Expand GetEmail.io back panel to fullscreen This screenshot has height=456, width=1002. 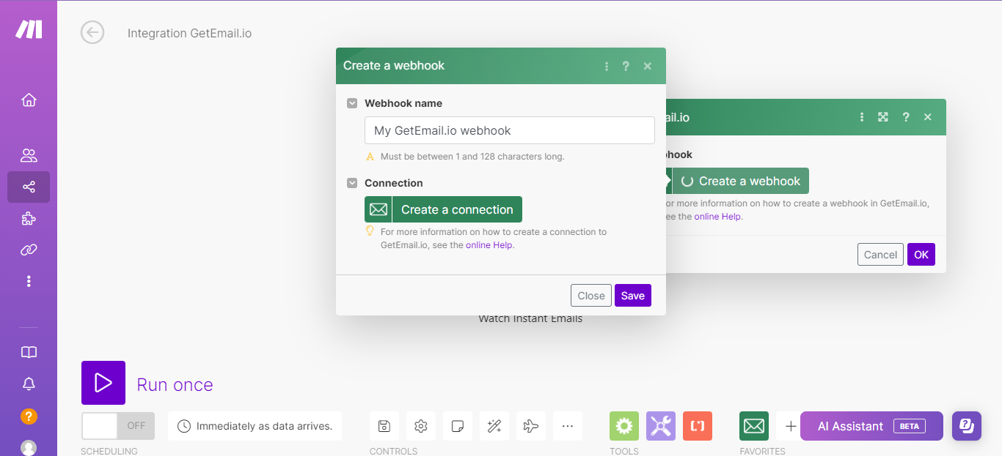pyautogui.click(x=883, y=117)
